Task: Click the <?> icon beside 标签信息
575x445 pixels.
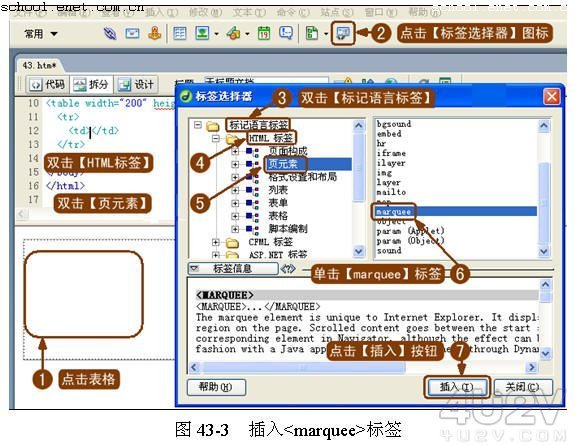Action: 288,269
